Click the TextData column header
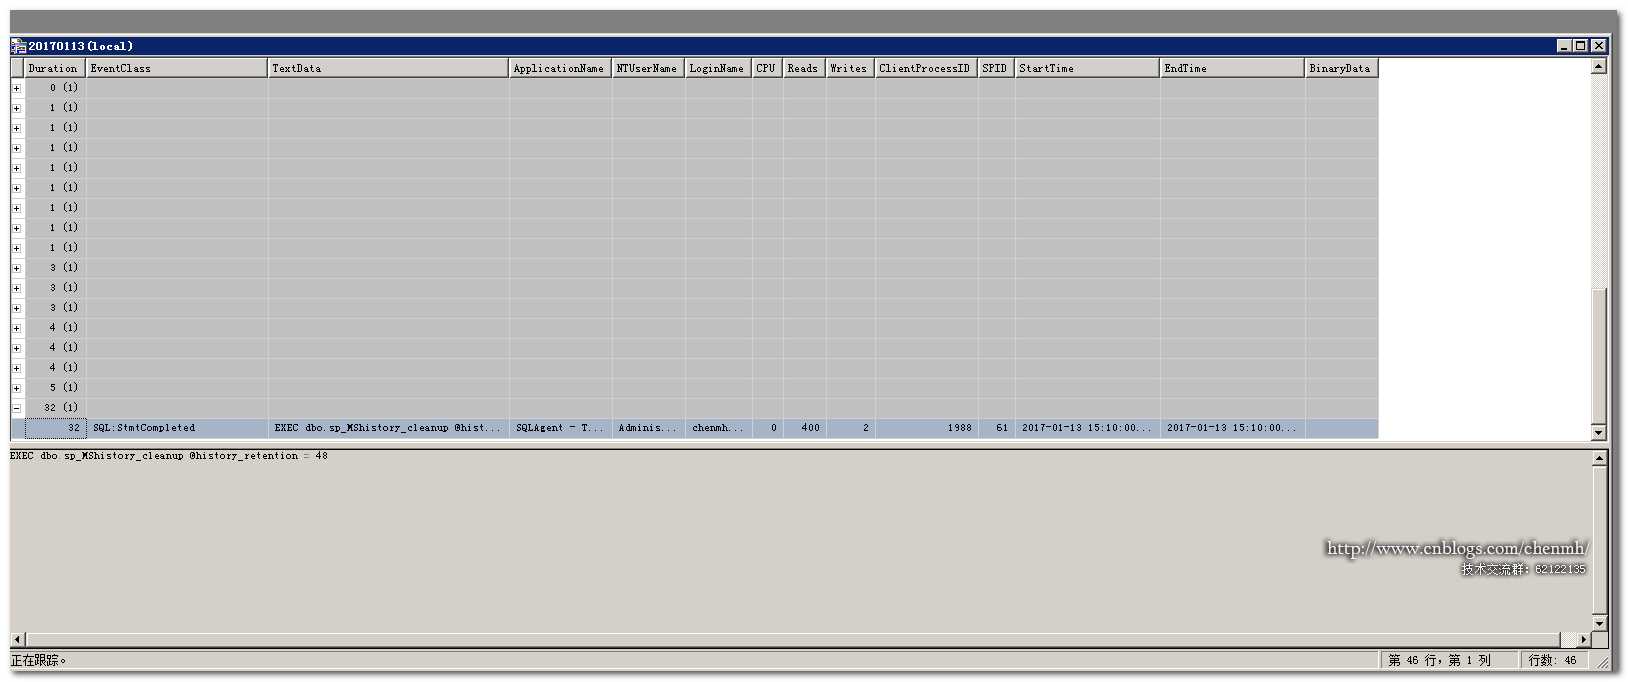The height and width of the screenshot is (682, 1628). (x=388, y=68)
